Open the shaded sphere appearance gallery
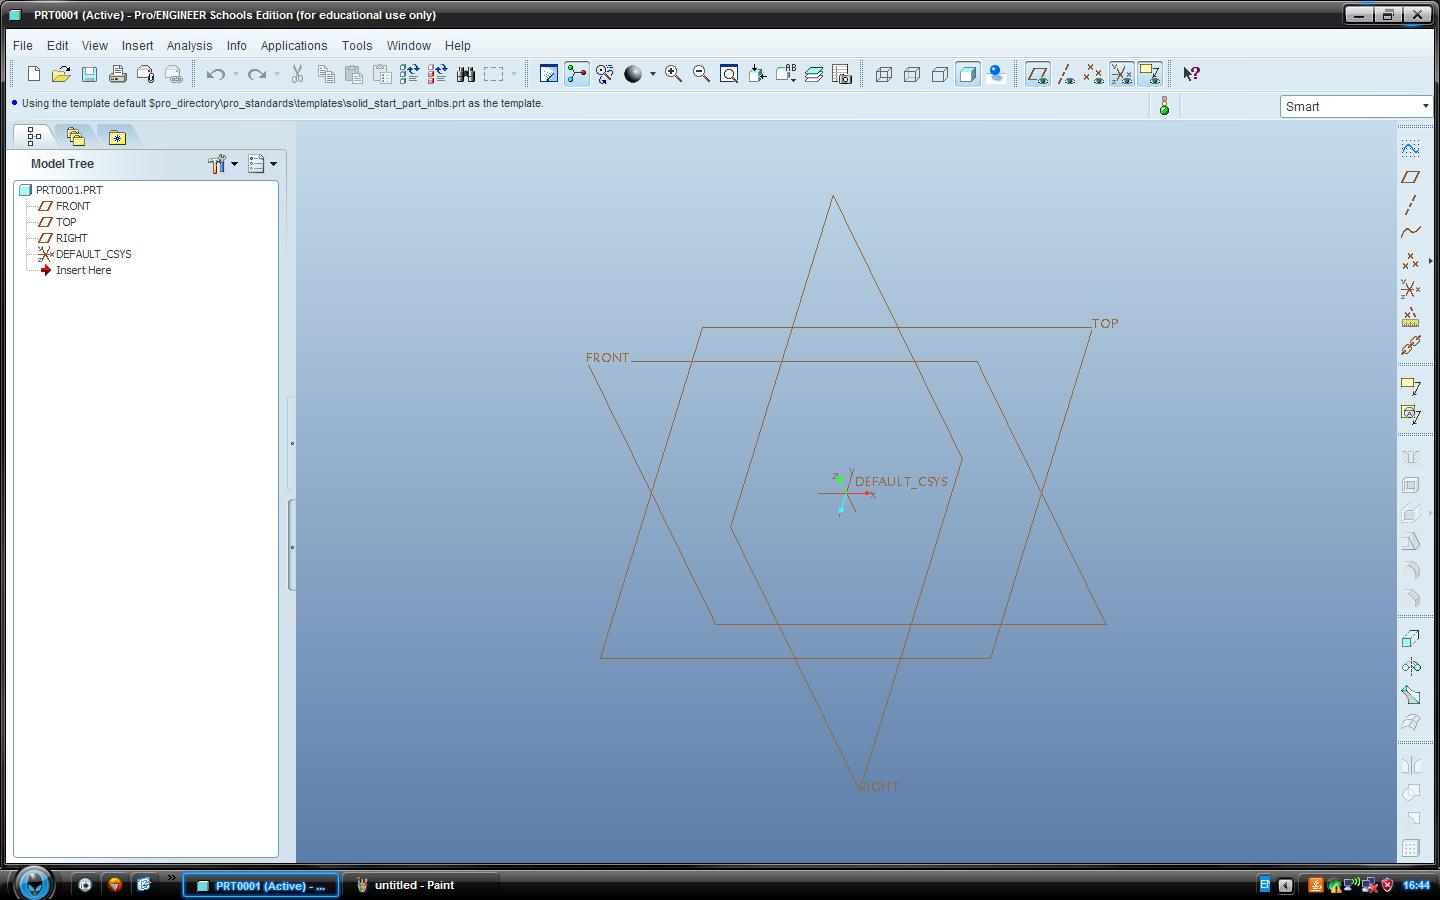Viewport: 1440px width, 900px height. (x=633, y=74)
